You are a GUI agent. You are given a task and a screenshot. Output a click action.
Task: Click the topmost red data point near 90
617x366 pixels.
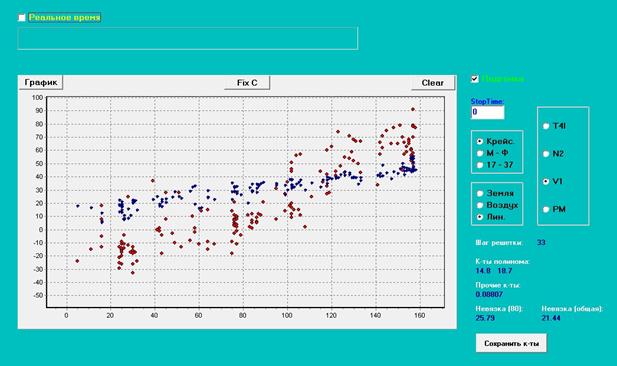coord(413,109)
